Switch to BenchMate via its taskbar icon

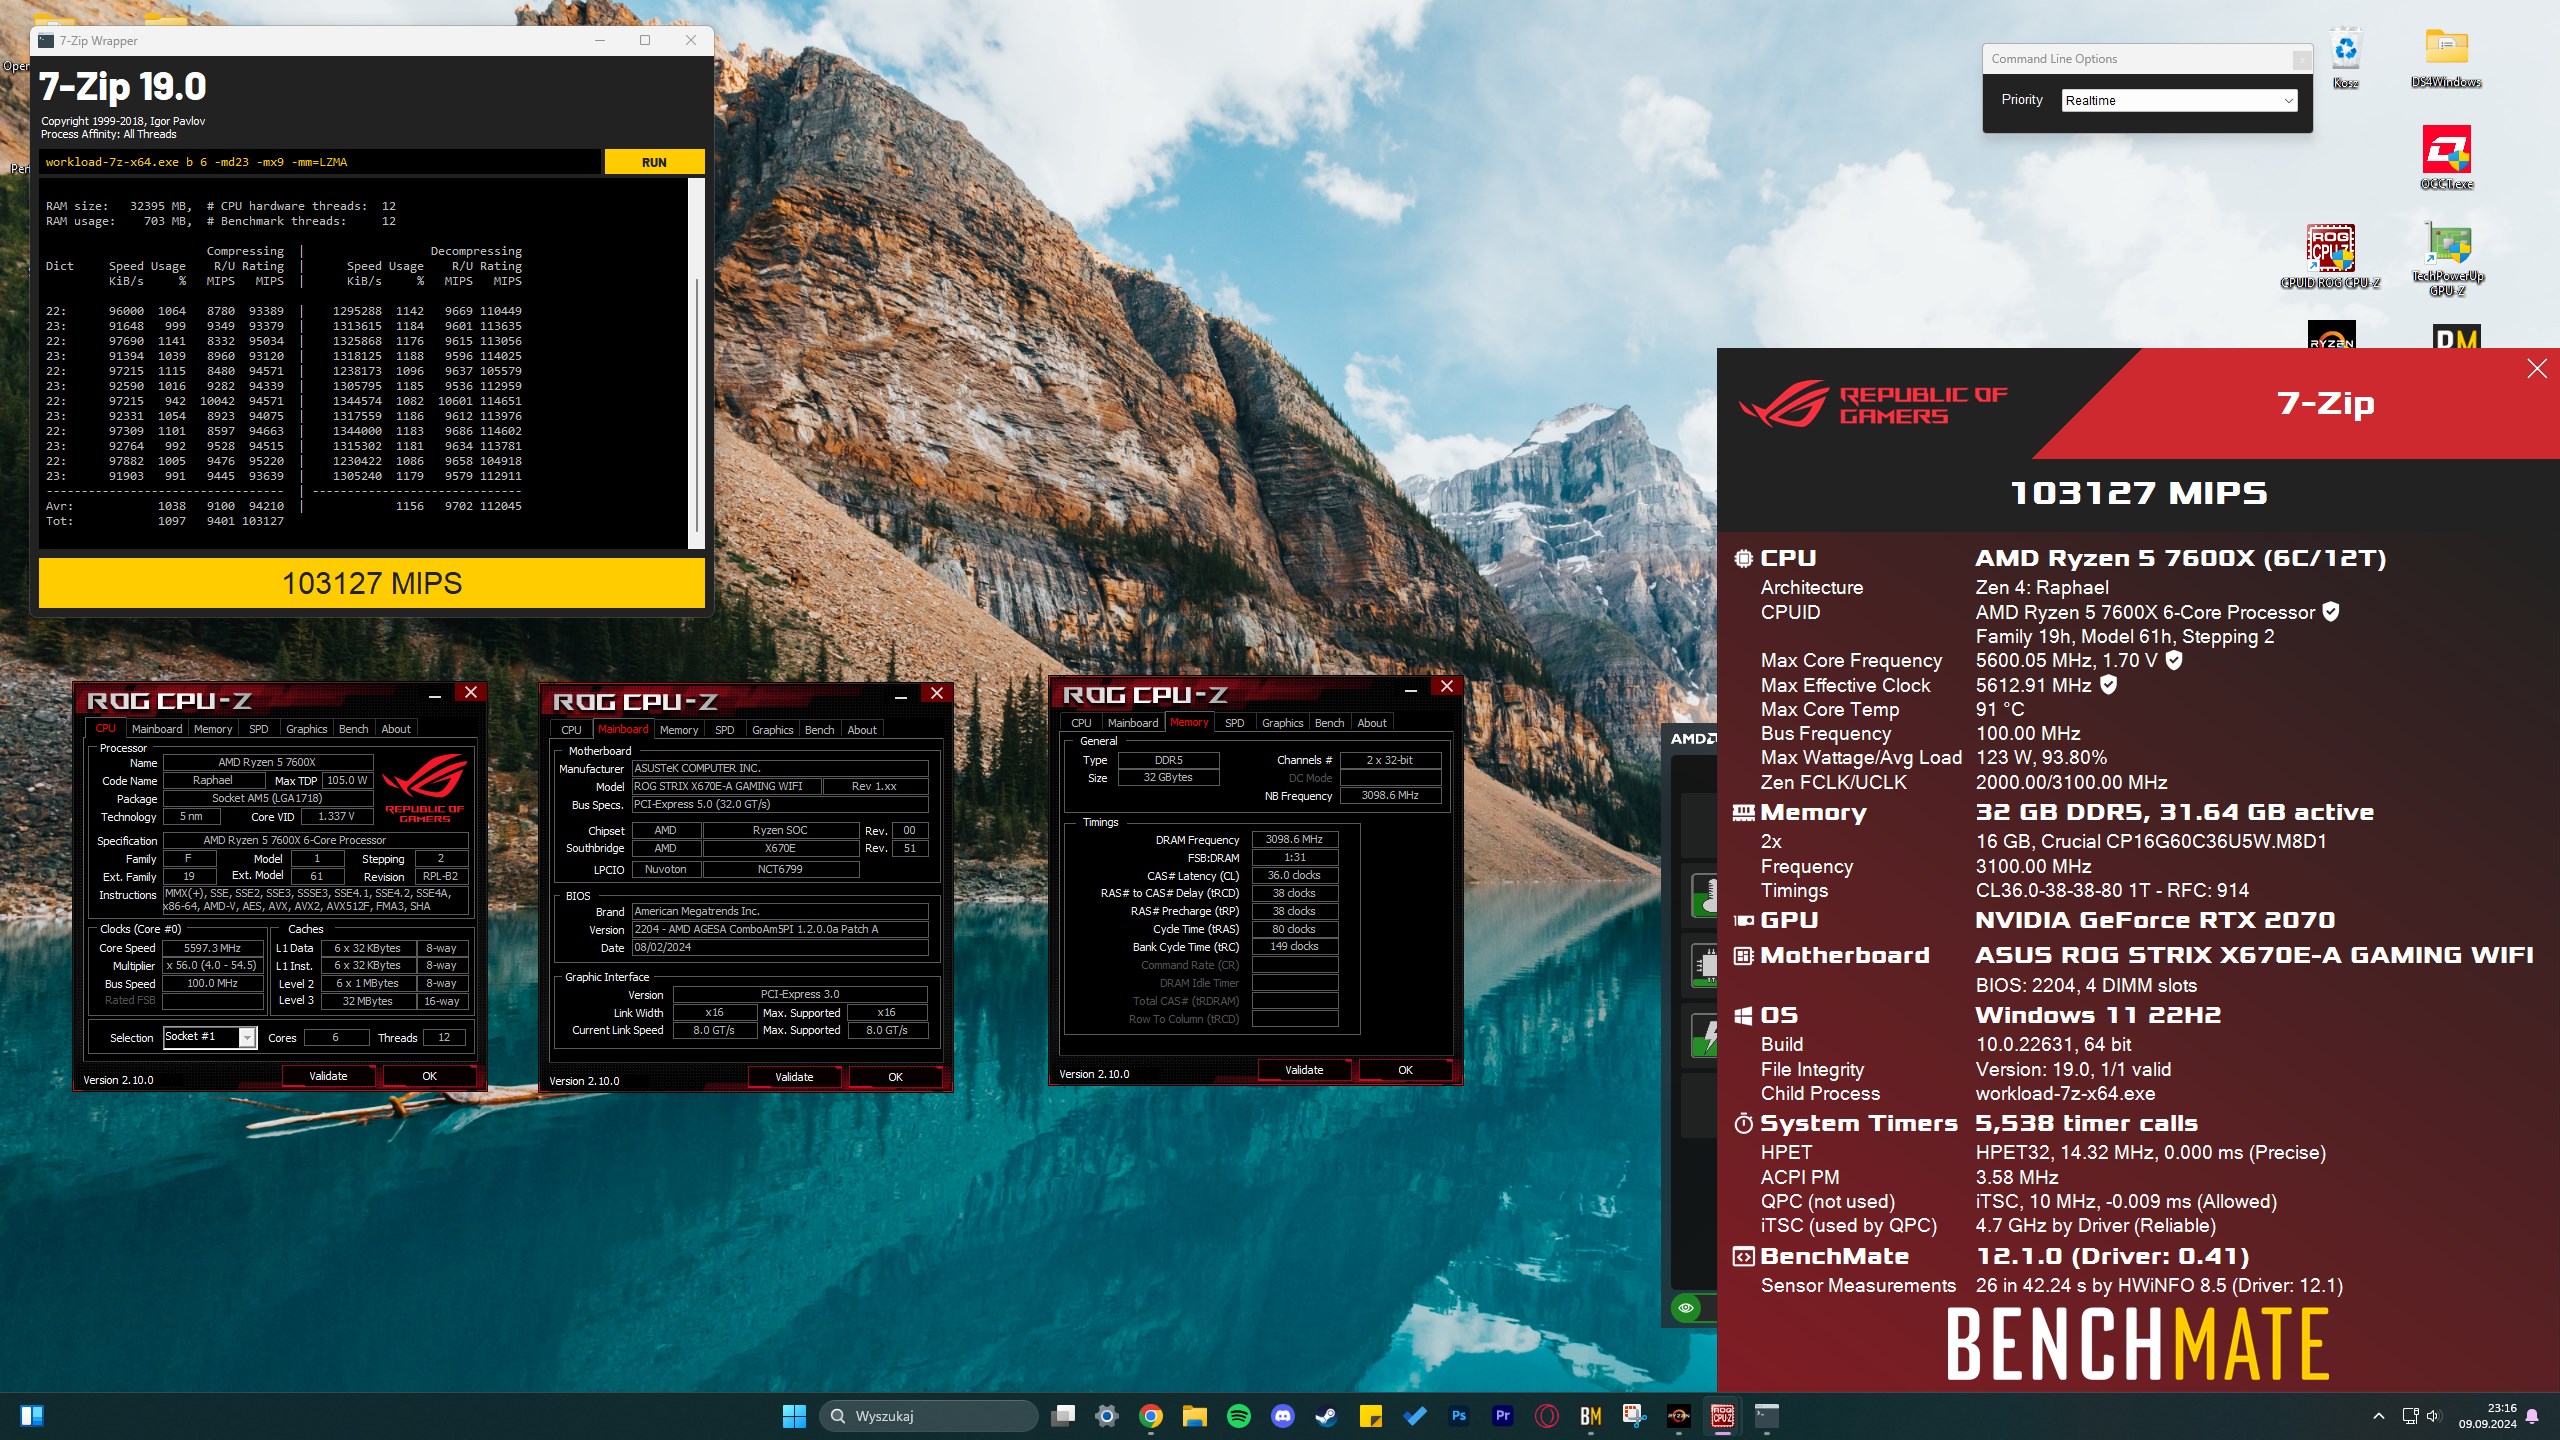(1590, 1415)
